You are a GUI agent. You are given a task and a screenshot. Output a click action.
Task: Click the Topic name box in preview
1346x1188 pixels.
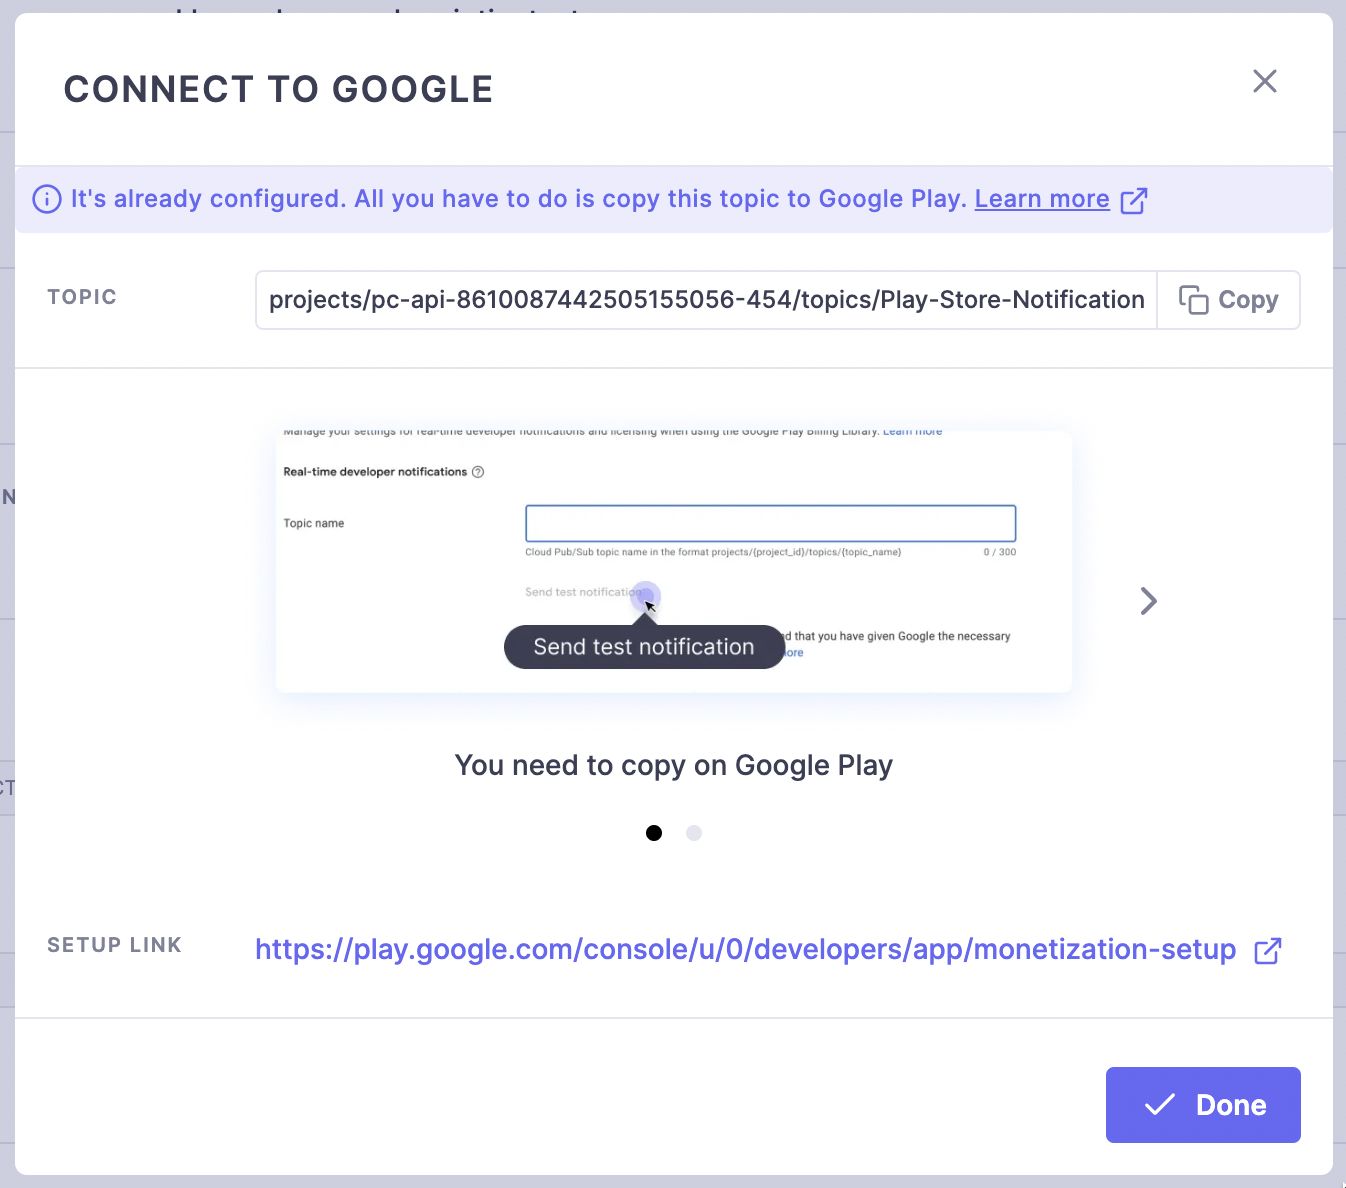click(770, 524)
